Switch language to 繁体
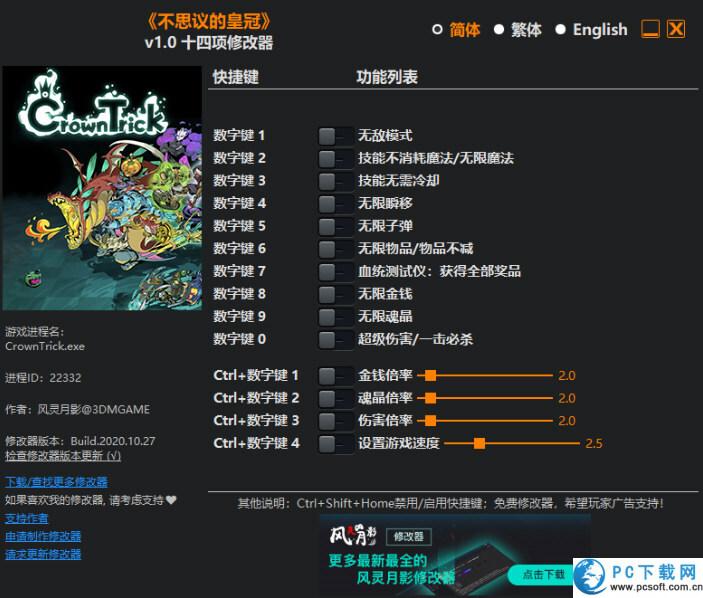The width and height of the screenshot is (703, 598). coord(499,30)
